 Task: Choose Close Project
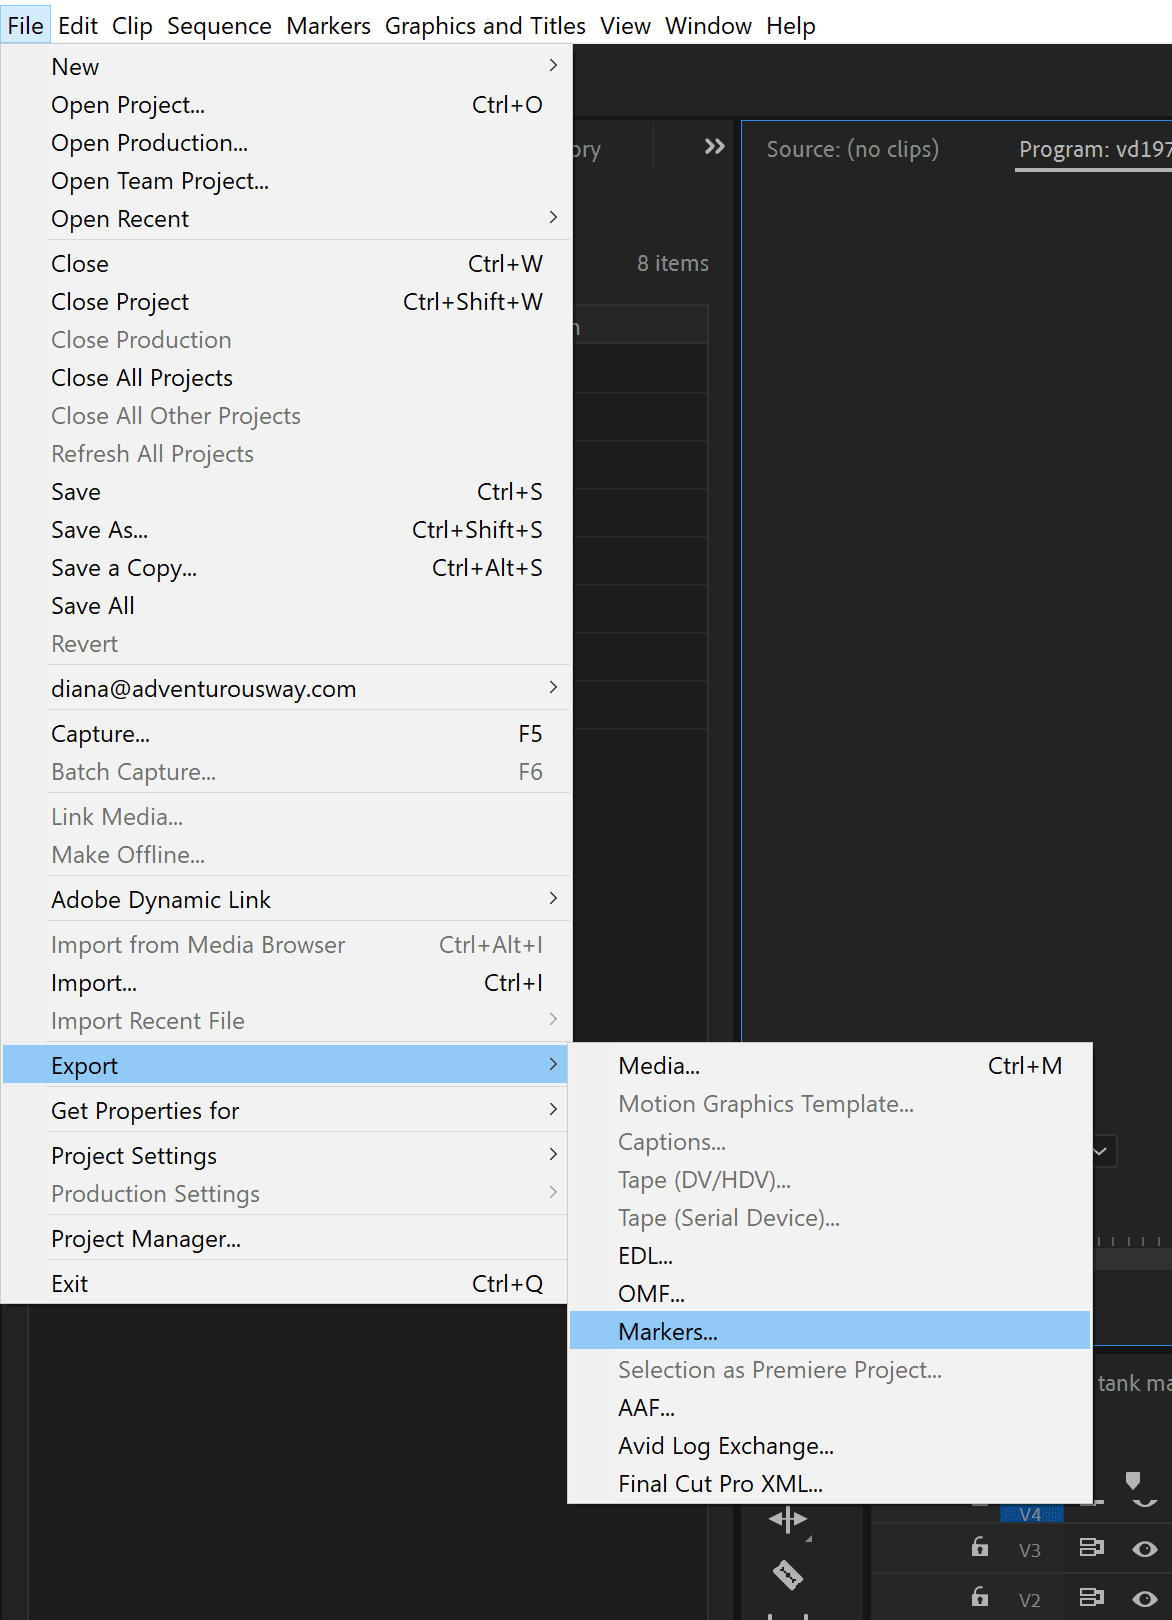click(286, 302)
